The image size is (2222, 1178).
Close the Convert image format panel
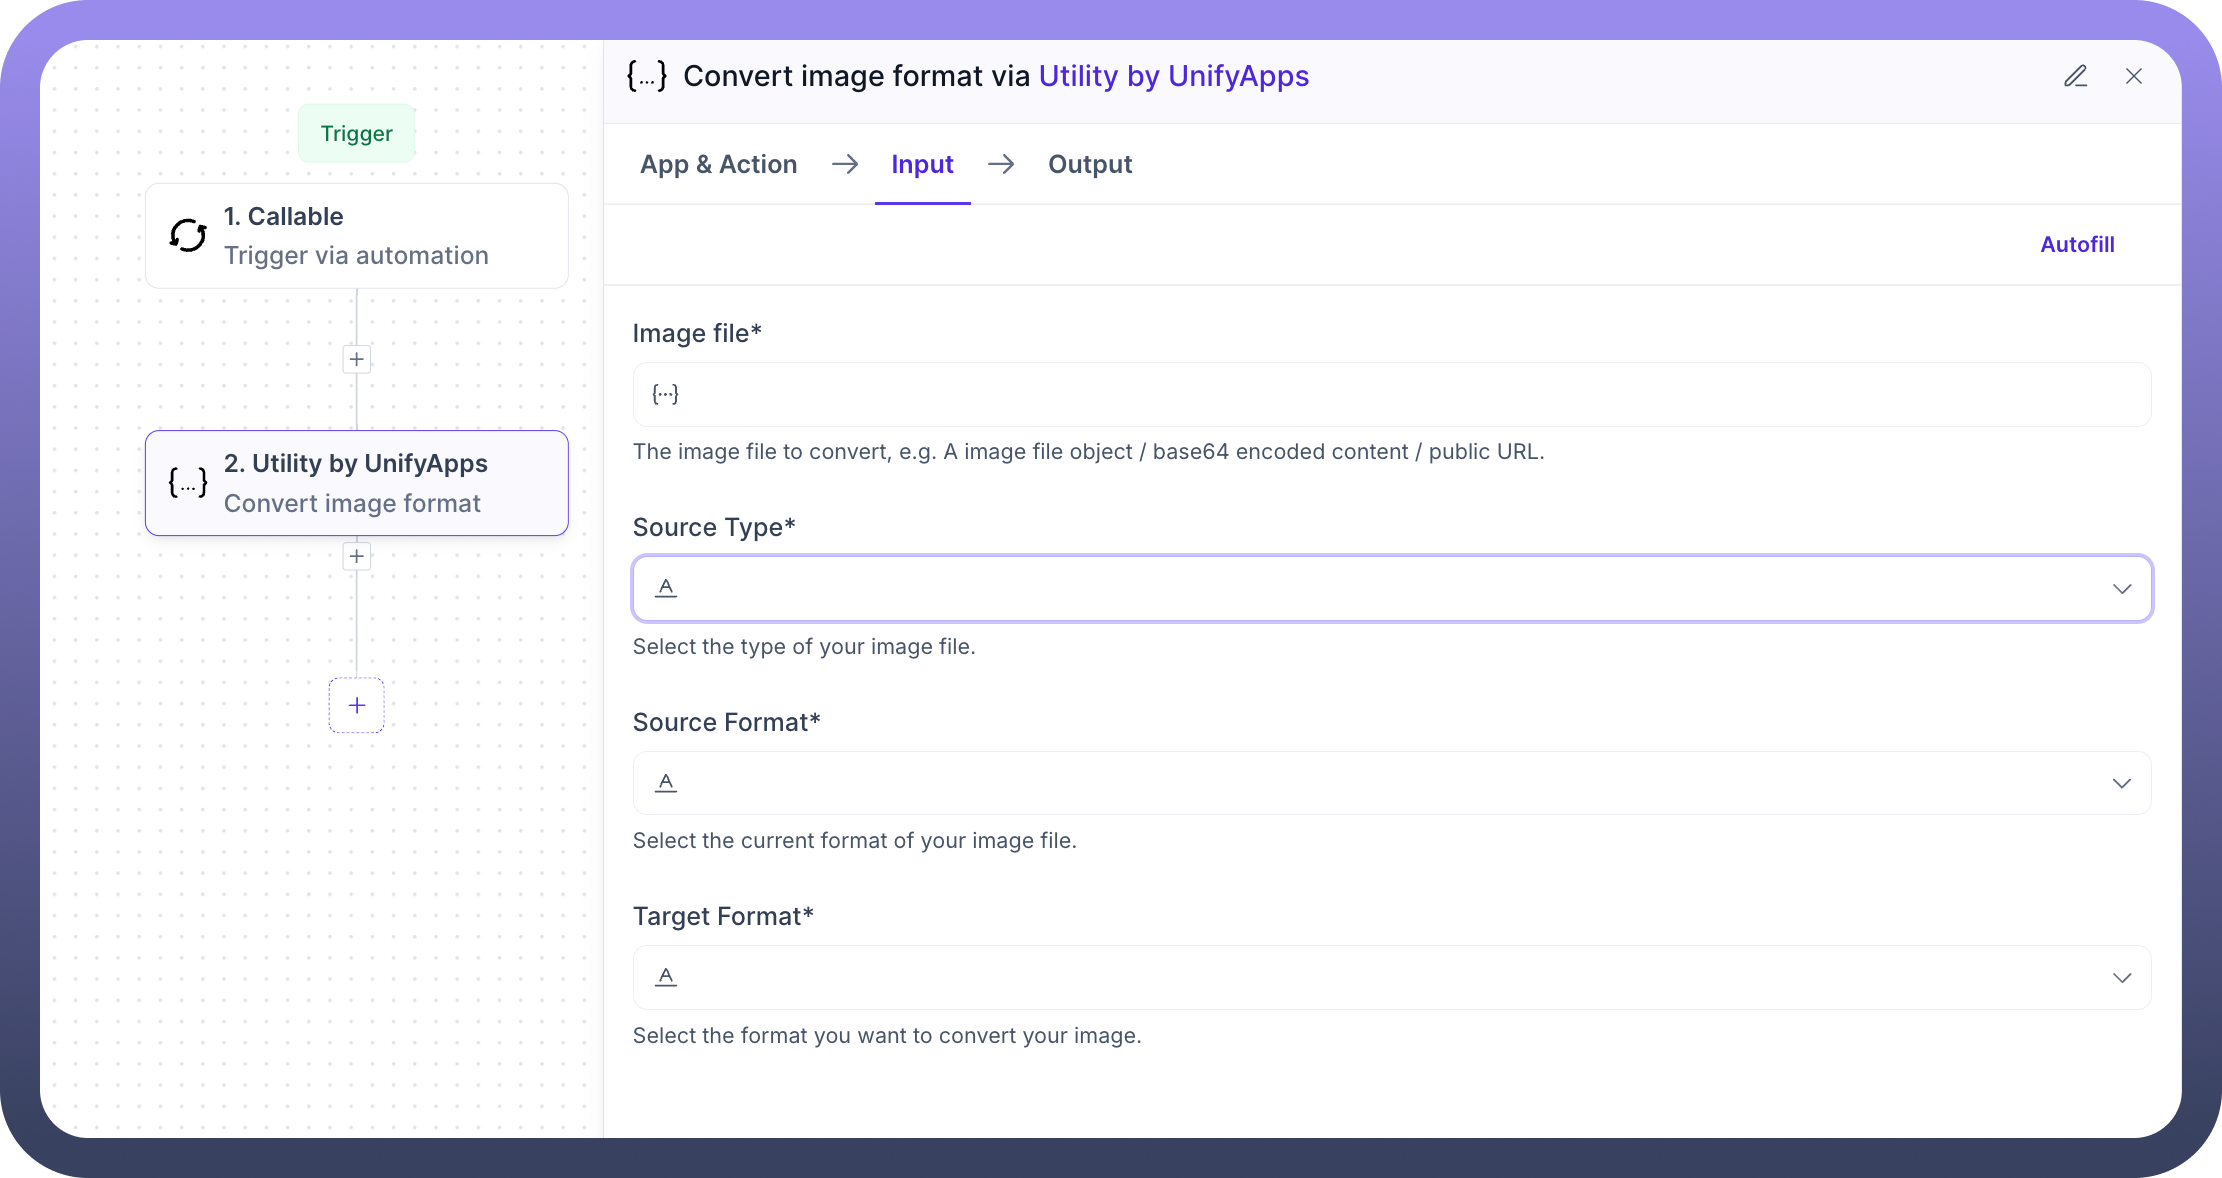[x=2133, y=76]
